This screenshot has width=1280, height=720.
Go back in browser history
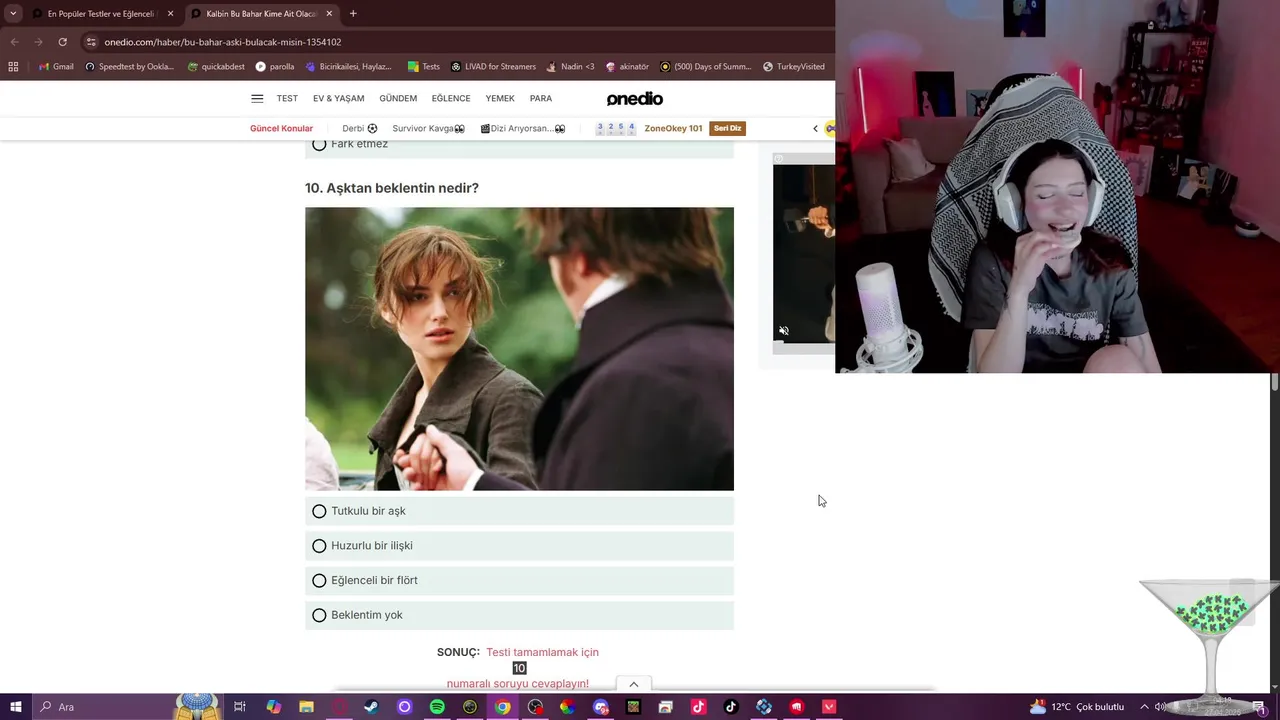pyautogui.click(x=14, y=42)
